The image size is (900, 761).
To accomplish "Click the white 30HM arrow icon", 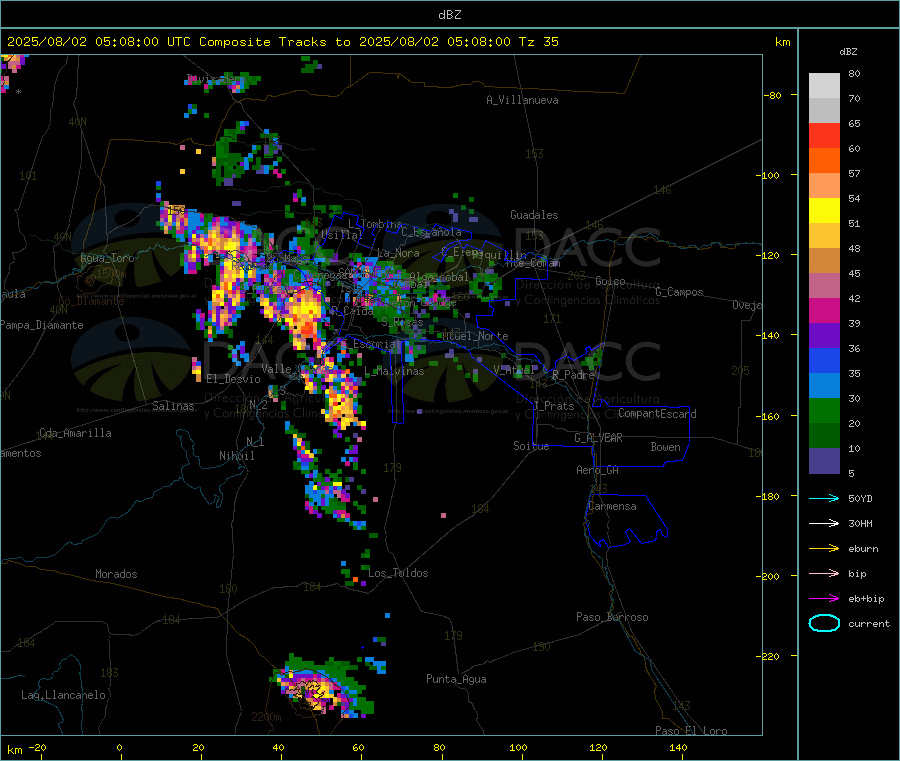I will (x=824, y=523).
